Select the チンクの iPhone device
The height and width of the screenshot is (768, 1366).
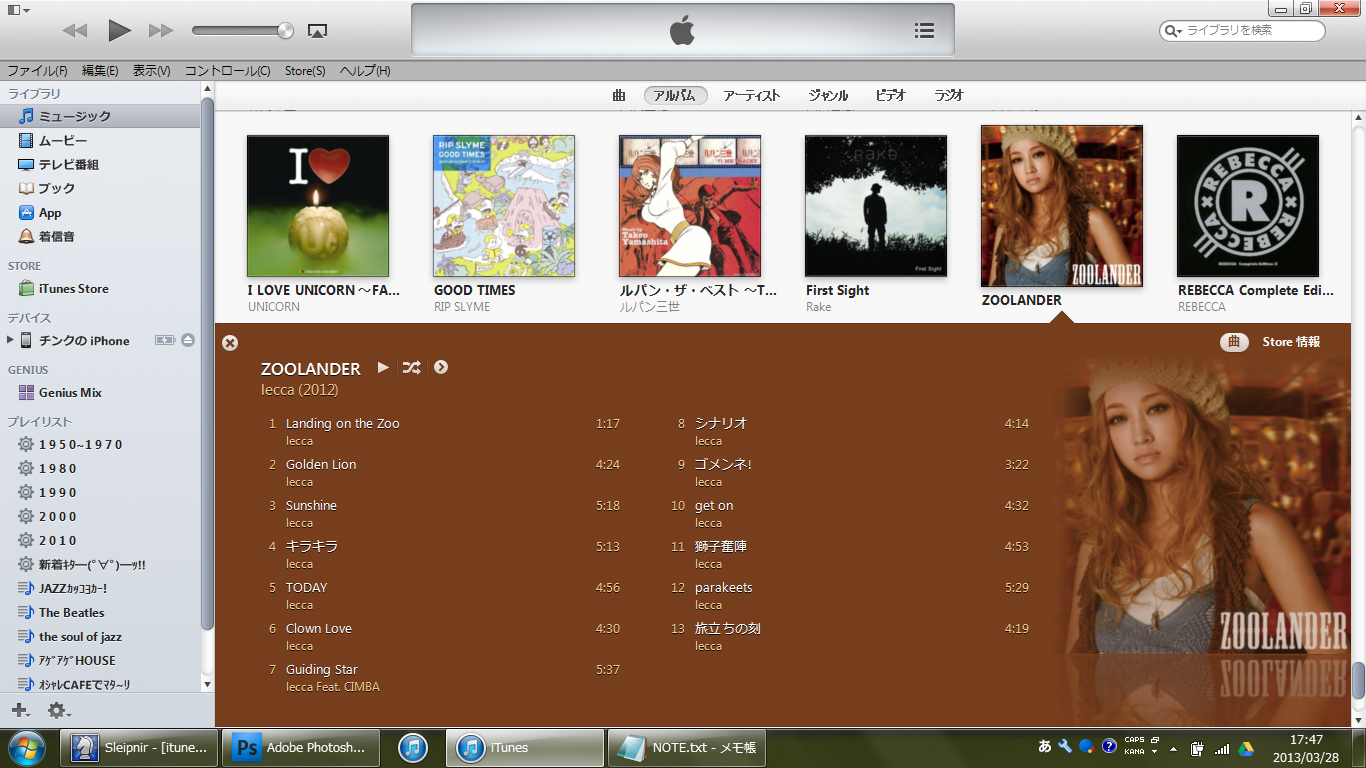[84, 340]
